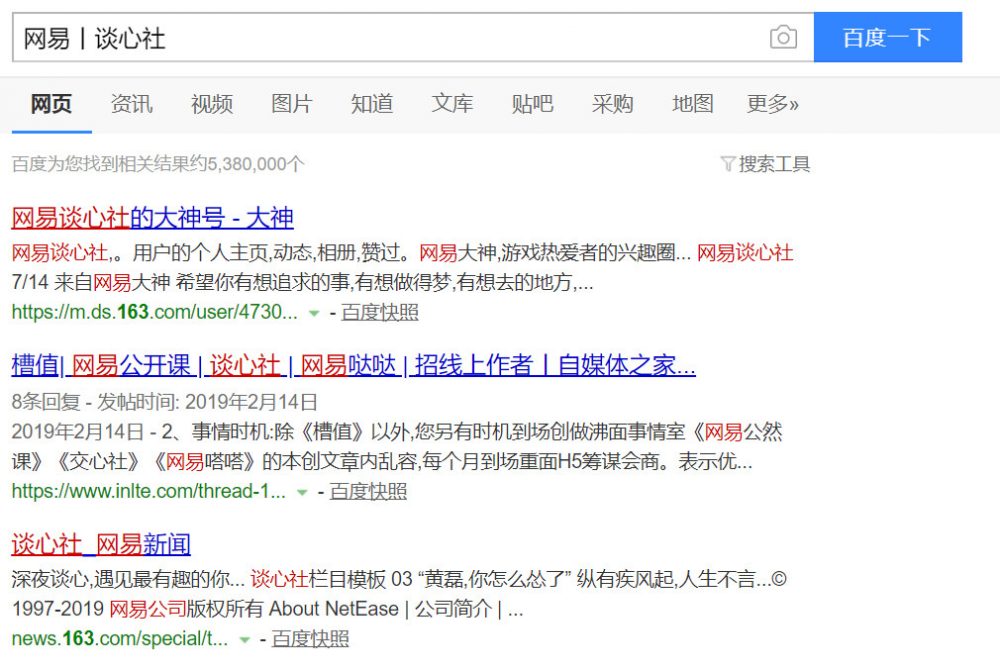Expand dropdown arrow beside m.ds.163.com URL
This screenshot has width=1000, height=669.
coord(314,313)
